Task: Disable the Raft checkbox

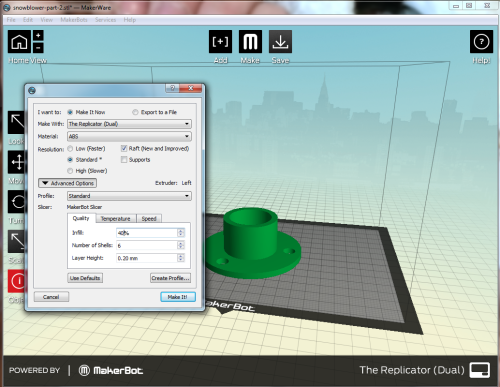Action: click(x=124, y=148)
